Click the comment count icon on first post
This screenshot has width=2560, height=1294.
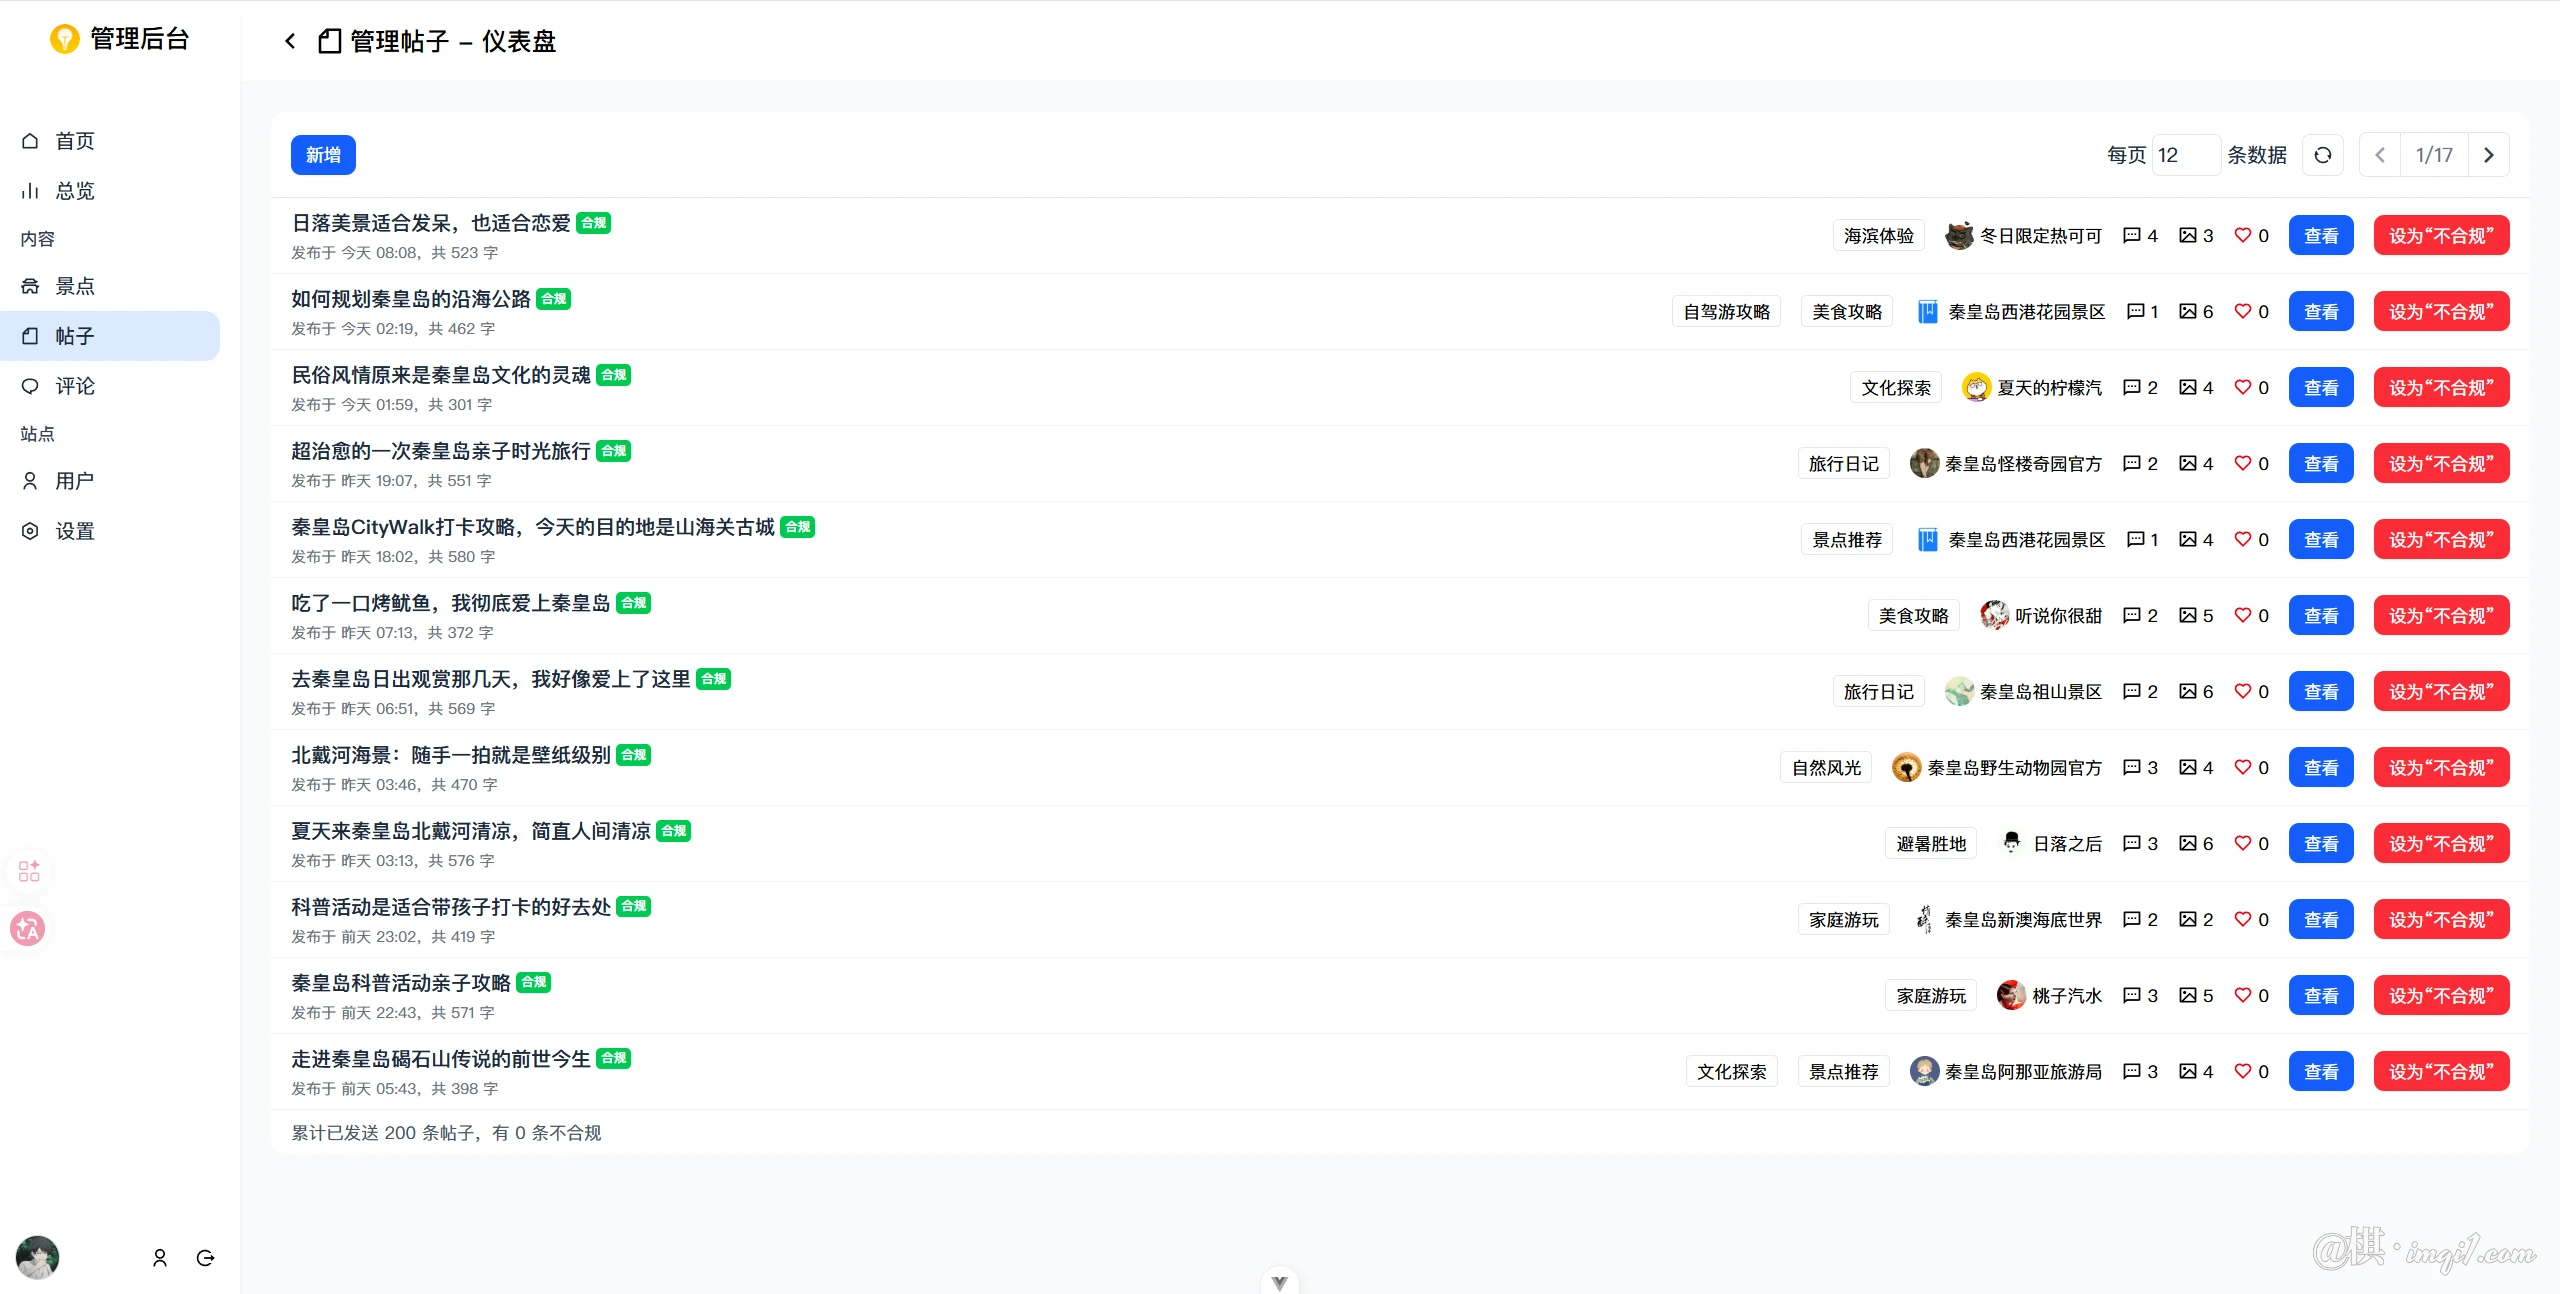[x=2131, y=236]
